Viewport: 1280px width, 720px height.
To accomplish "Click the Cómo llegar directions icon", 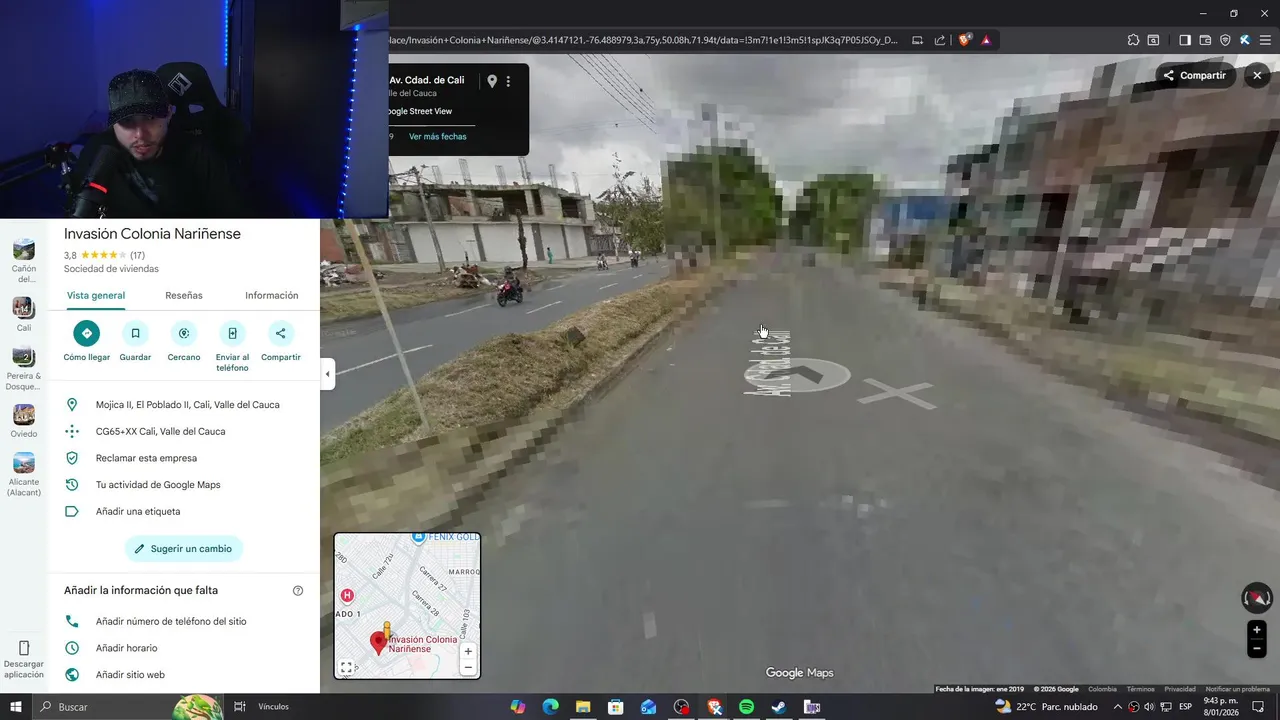I will click(87, 333).
